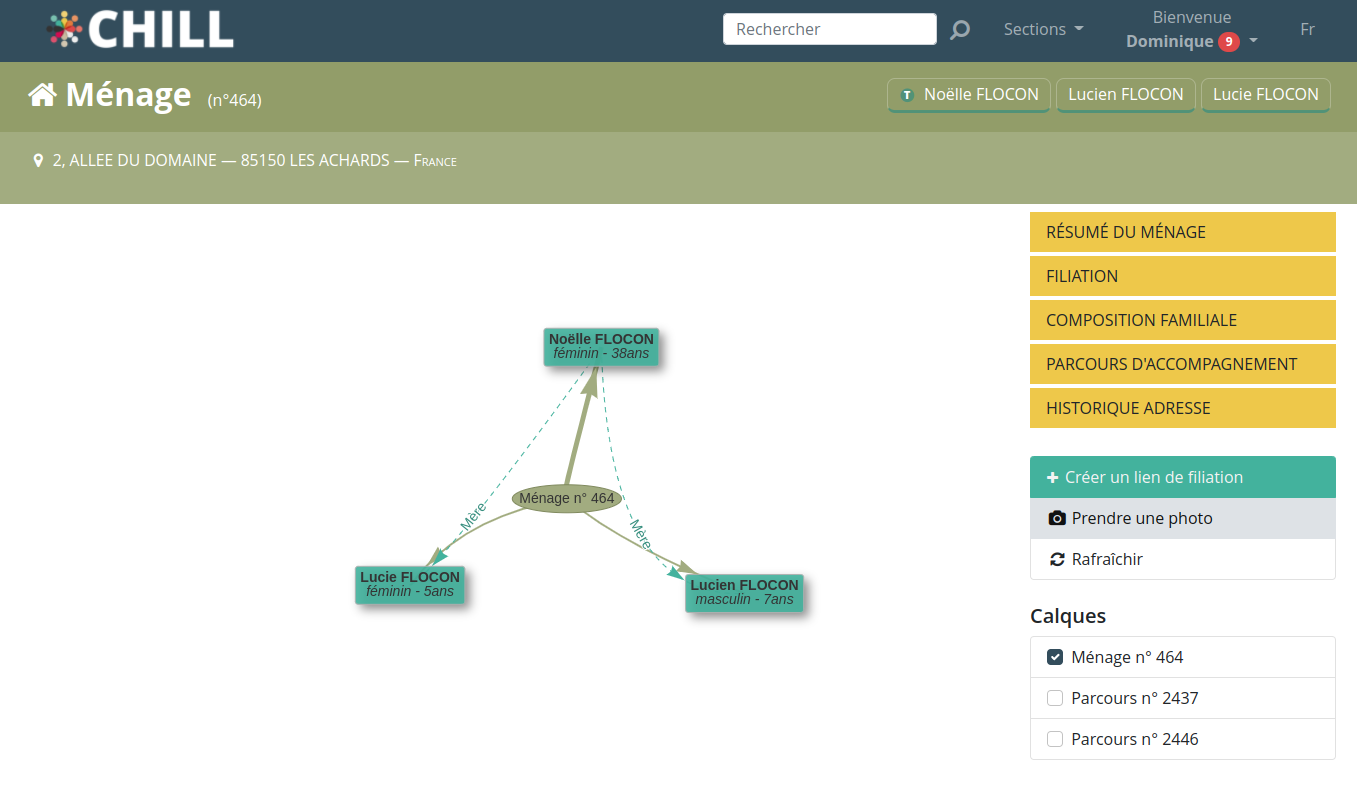Viewport: 1357px width, 794px height.
Task: Enable the Parcours n° 2437 layer
Action: (1055, 698)
